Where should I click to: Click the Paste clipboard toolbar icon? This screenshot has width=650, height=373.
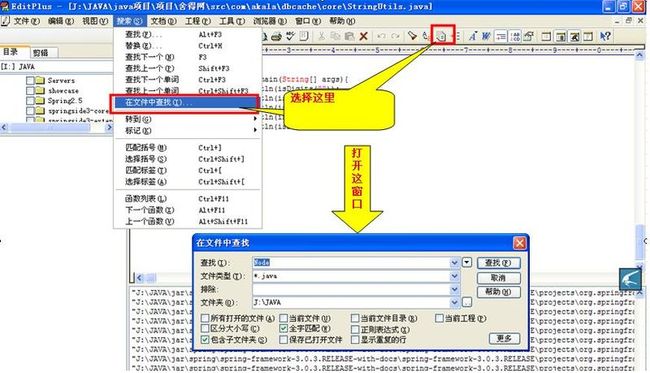(349, 36)
